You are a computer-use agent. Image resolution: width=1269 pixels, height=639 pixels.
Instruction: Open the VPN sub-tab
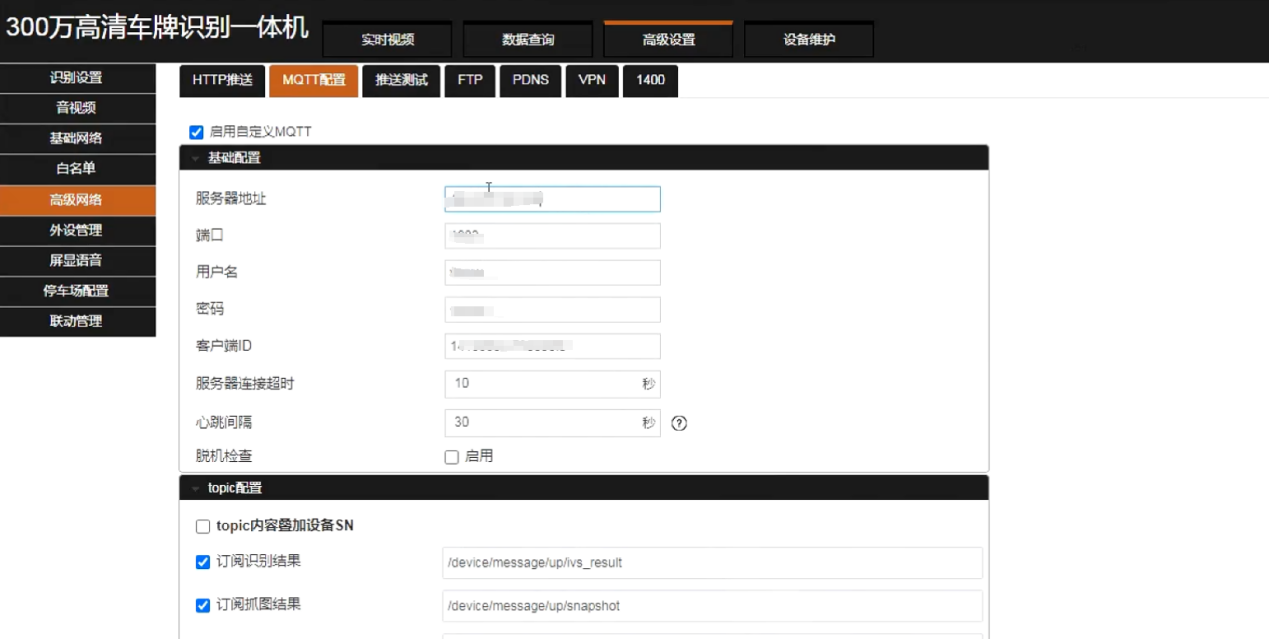tap(592, 81)
